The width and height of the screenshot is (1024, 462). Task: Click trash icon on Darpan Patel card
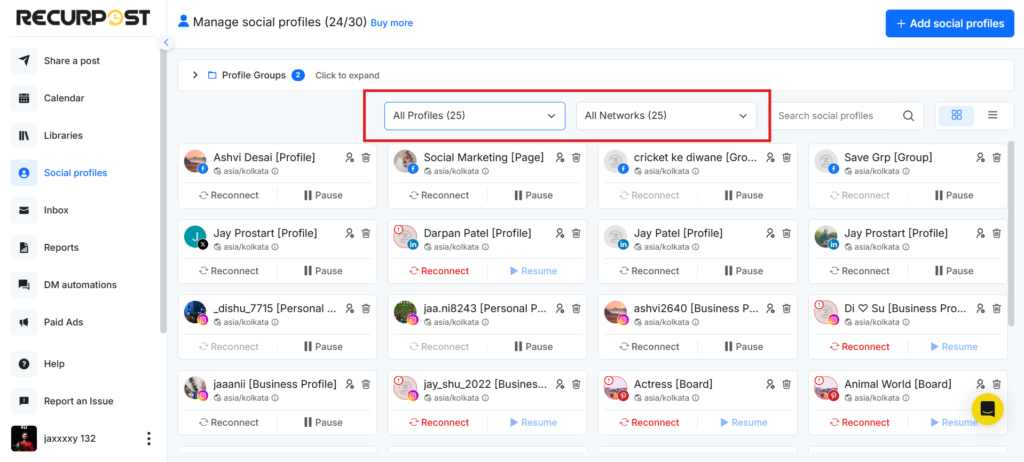click(576, 233)
